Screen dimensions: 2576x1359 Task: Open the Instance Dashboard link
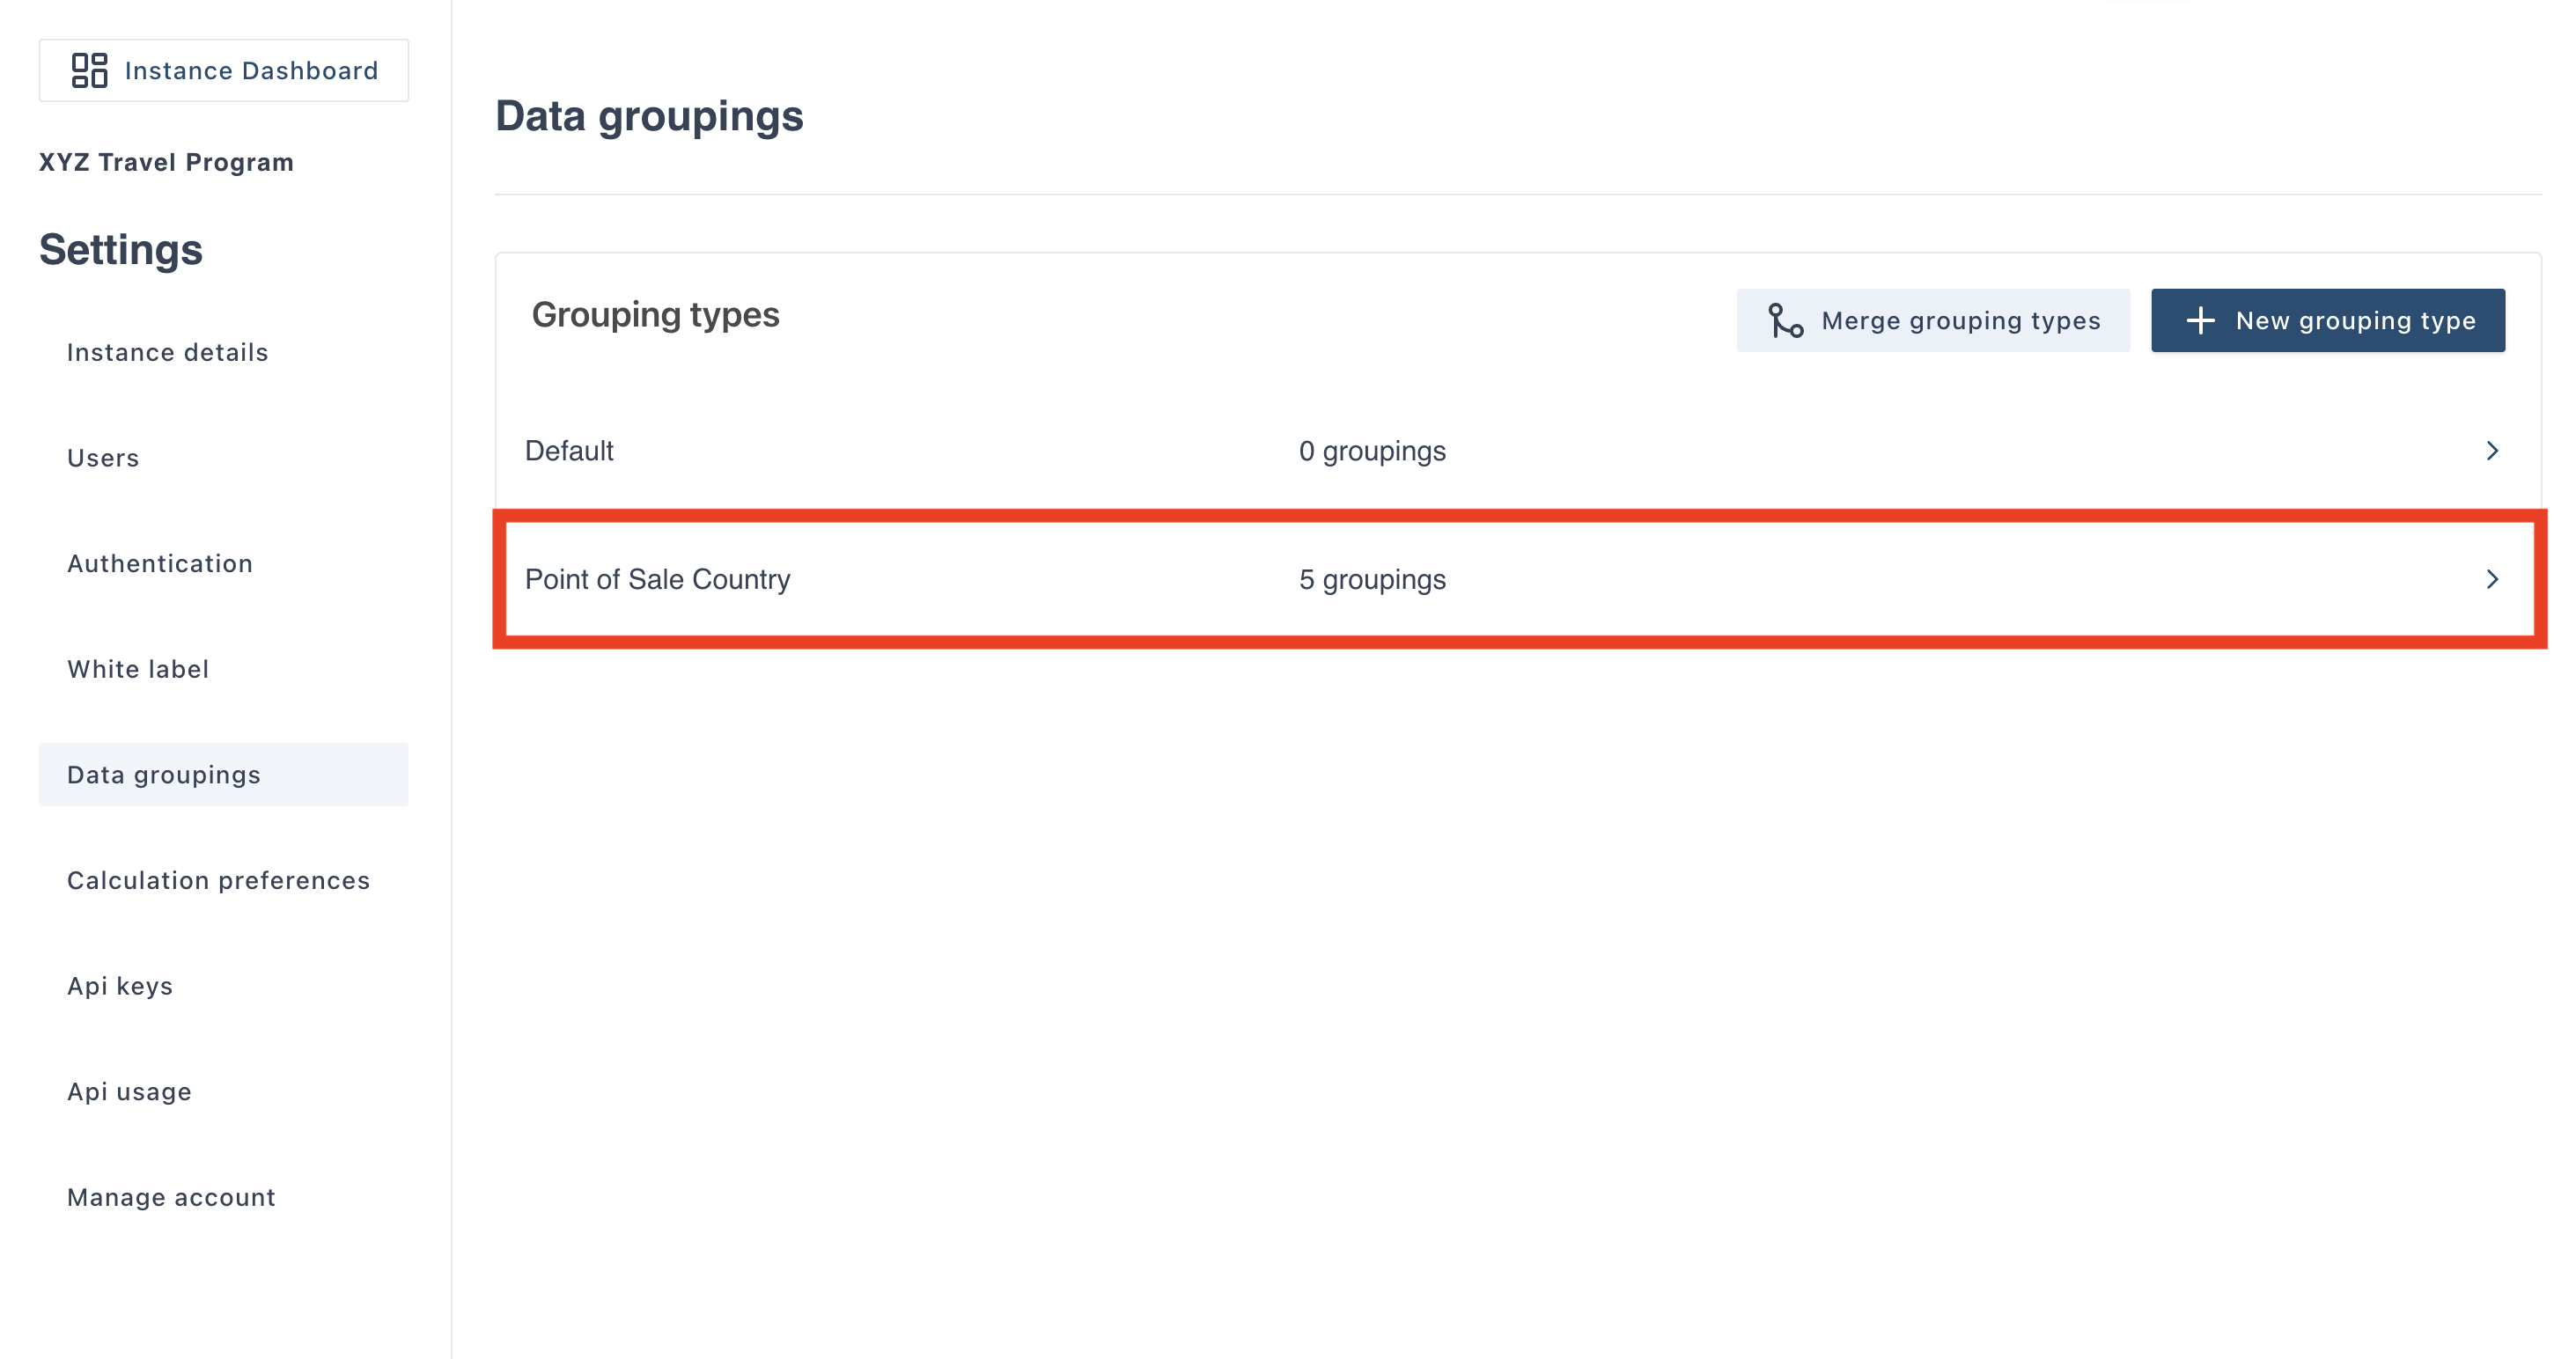point(251,71)
